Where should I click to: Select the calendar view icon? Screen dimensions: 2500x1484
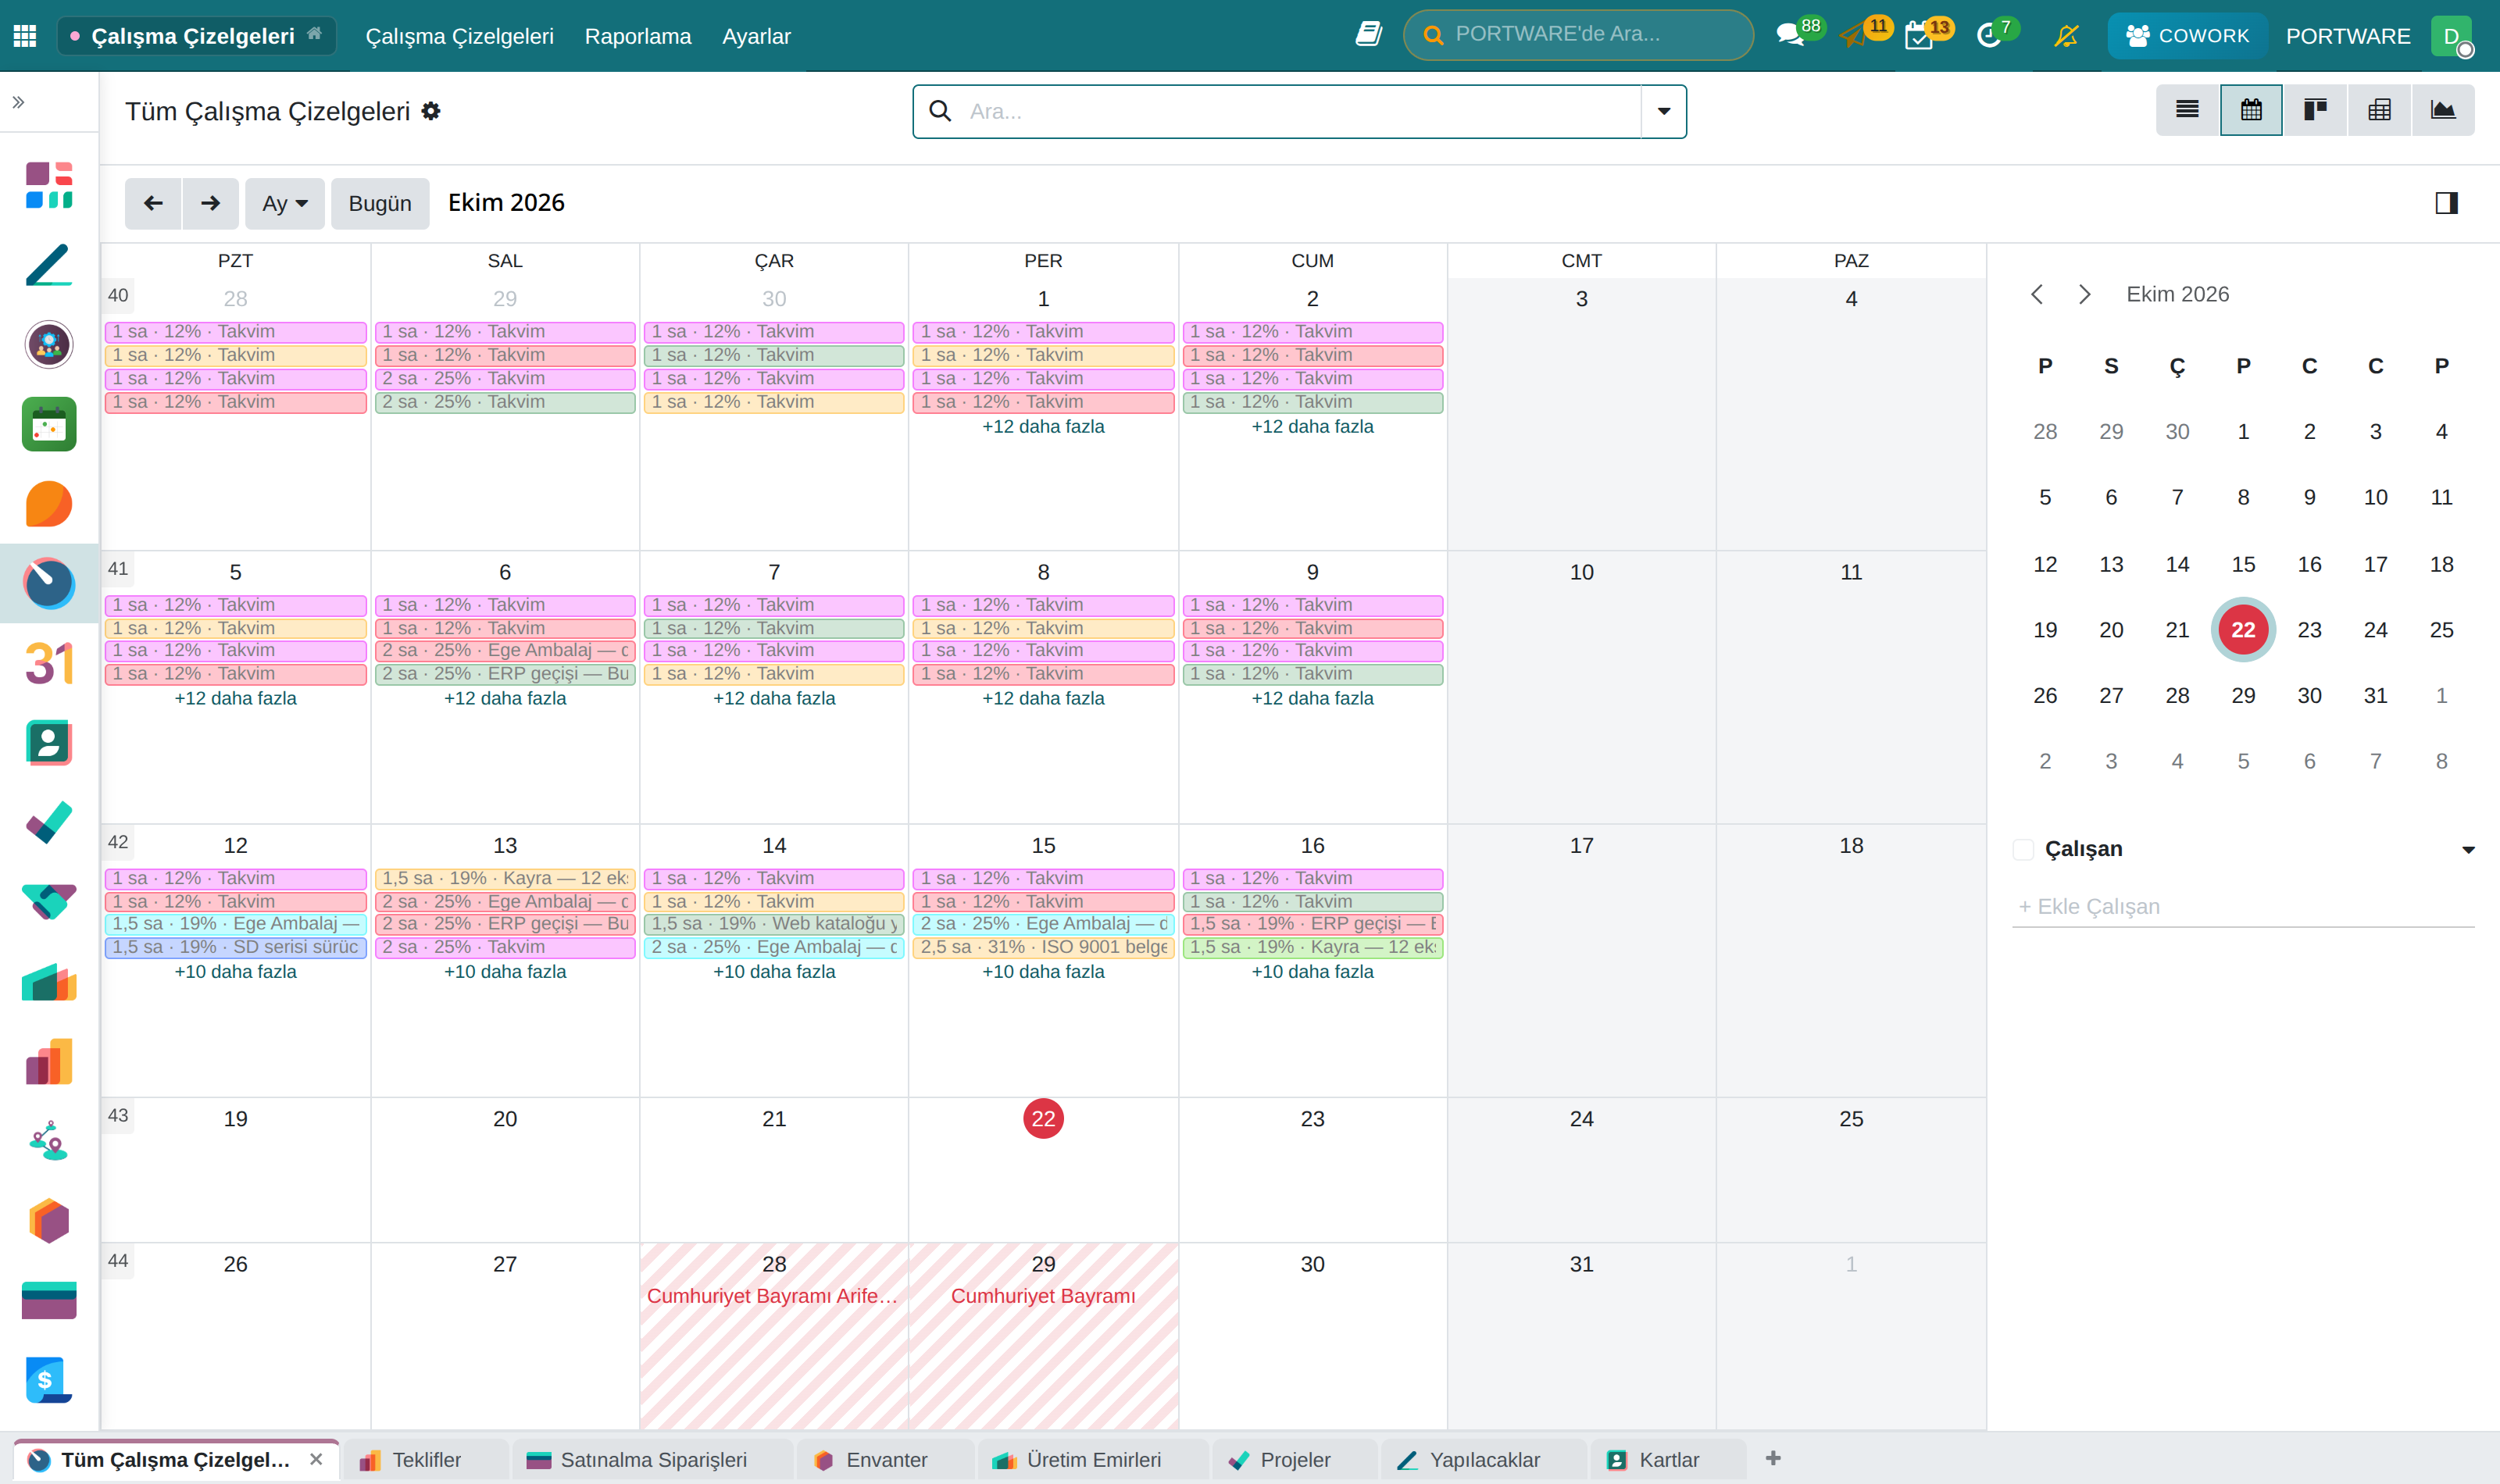click(2251, 110)
